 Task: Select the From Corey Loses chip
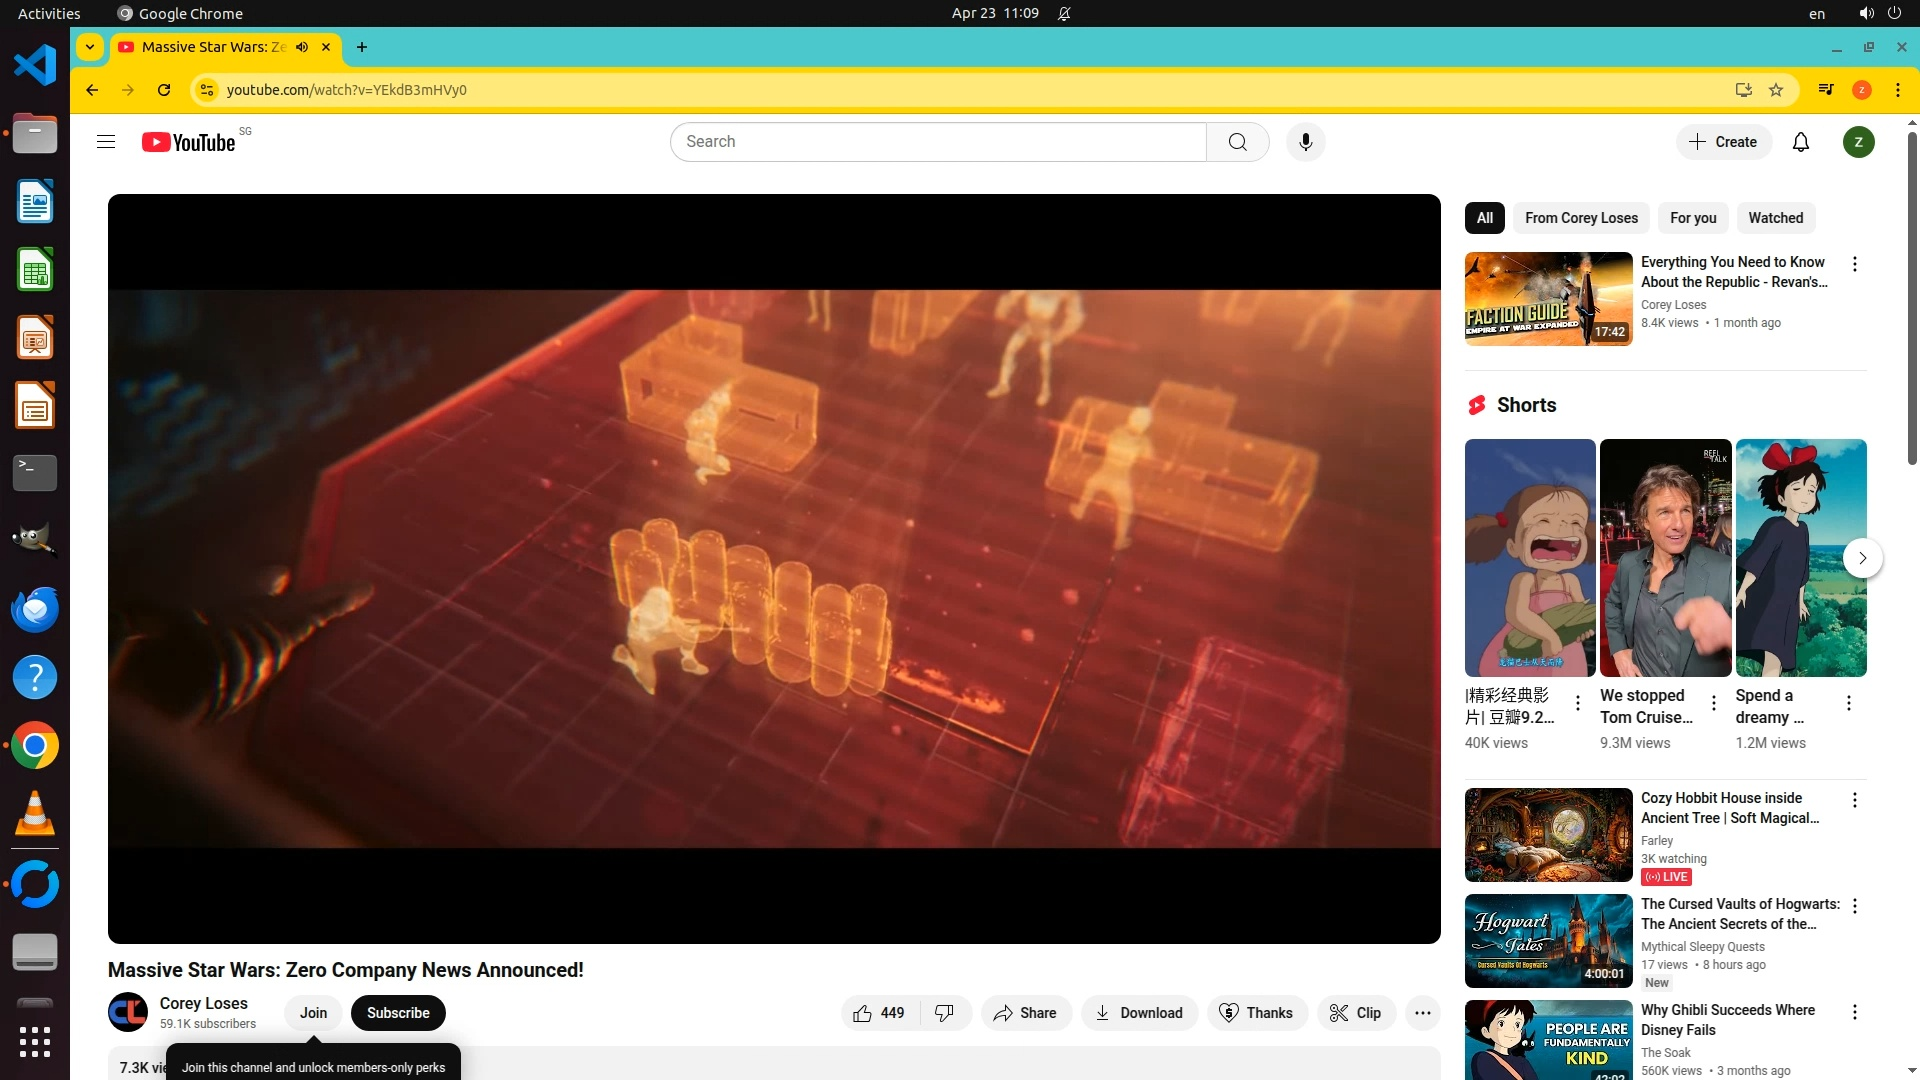[1581, 218]
